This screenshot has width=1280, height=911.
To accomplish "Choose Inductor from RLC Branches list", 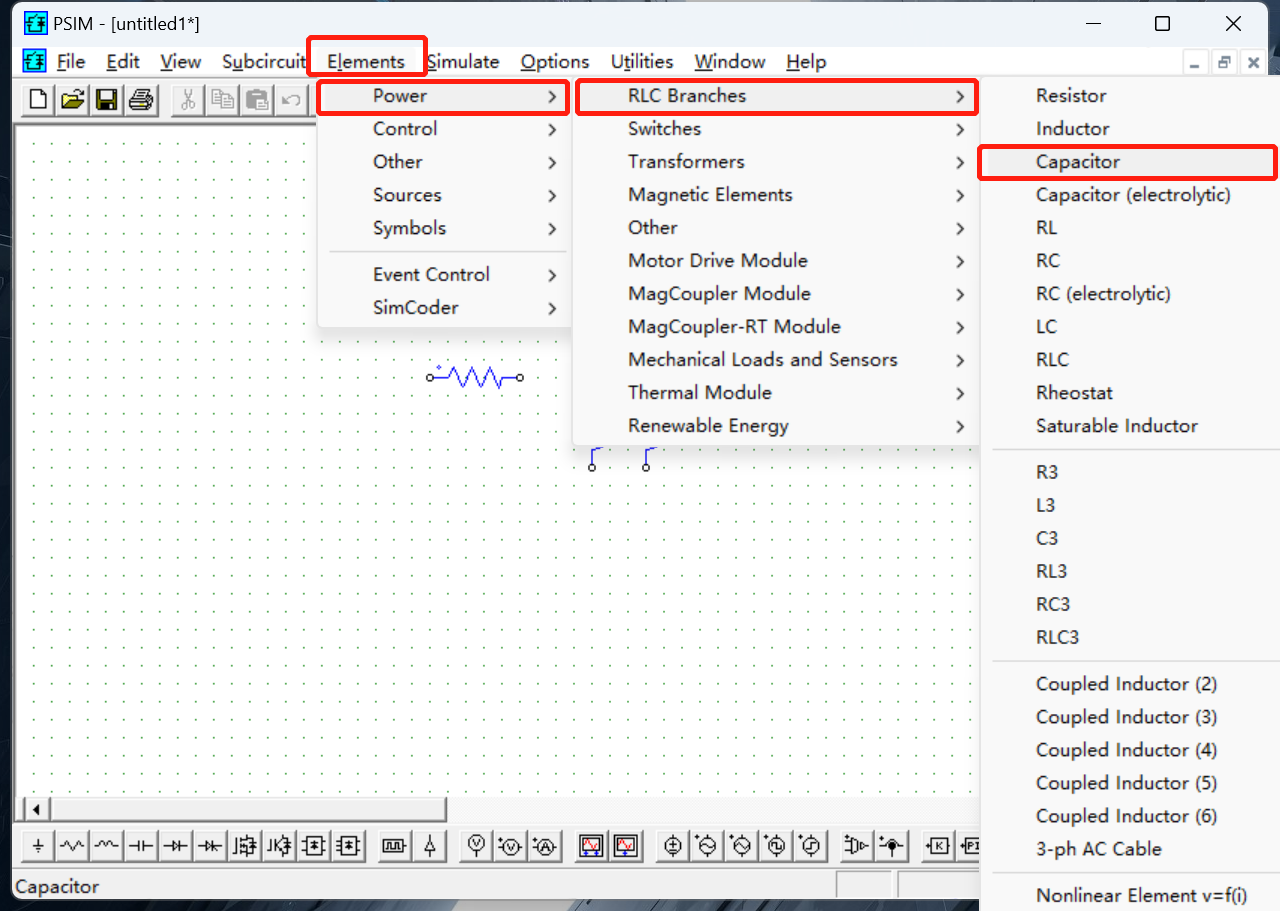I will tap(1128, 129).
